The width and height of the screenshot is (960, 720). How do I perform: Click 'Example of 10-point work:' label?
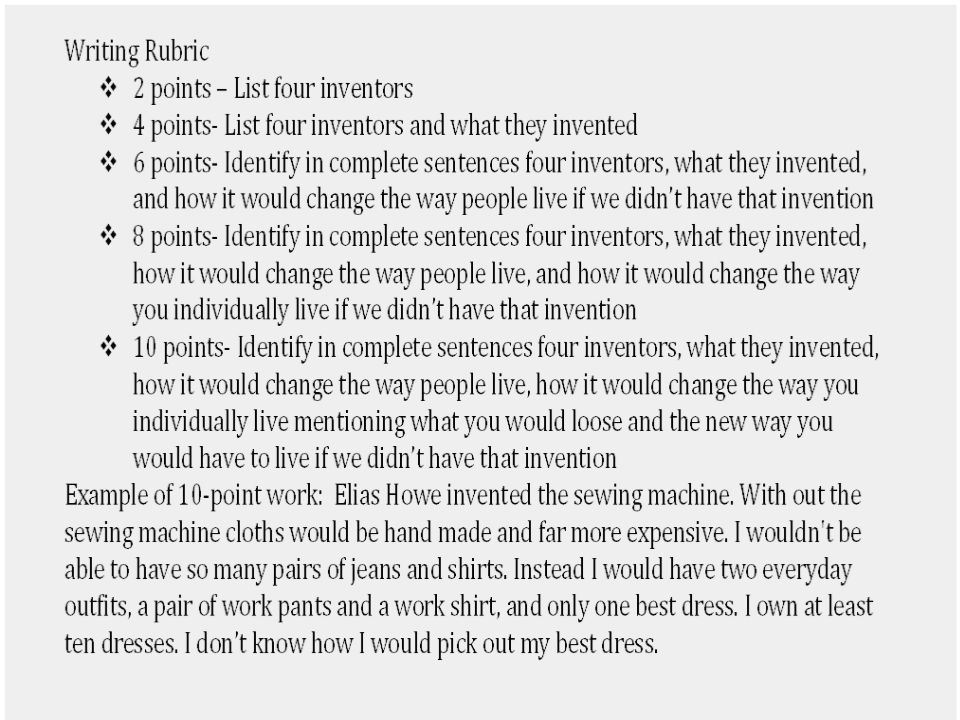193,497
